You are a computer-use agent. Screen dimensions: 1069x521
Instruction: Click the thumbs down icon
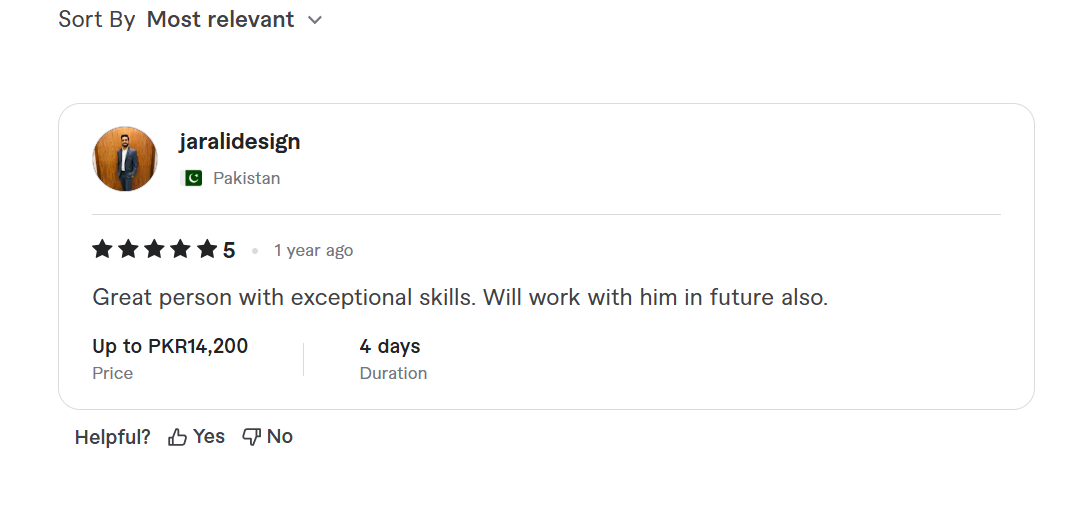tap(252, 437)
